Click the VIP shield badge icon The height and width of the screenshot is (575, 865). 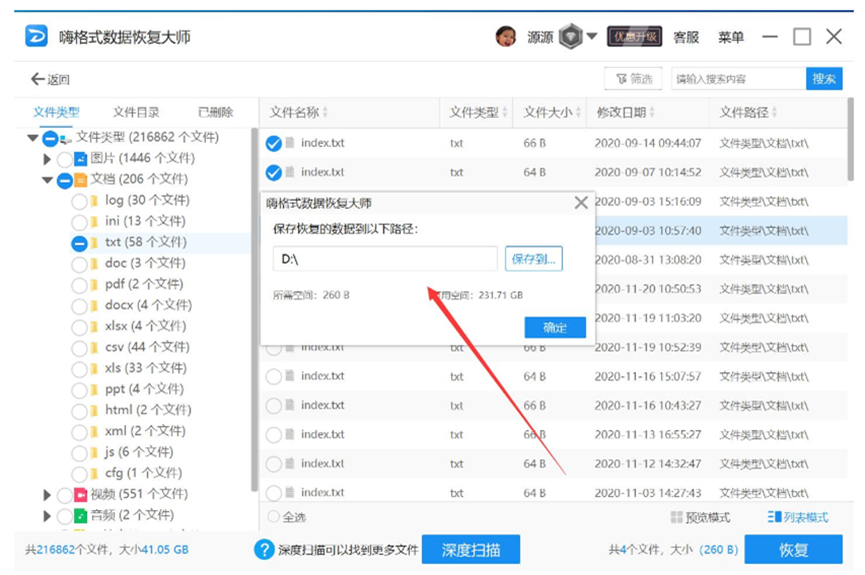(x=570, y=37)
